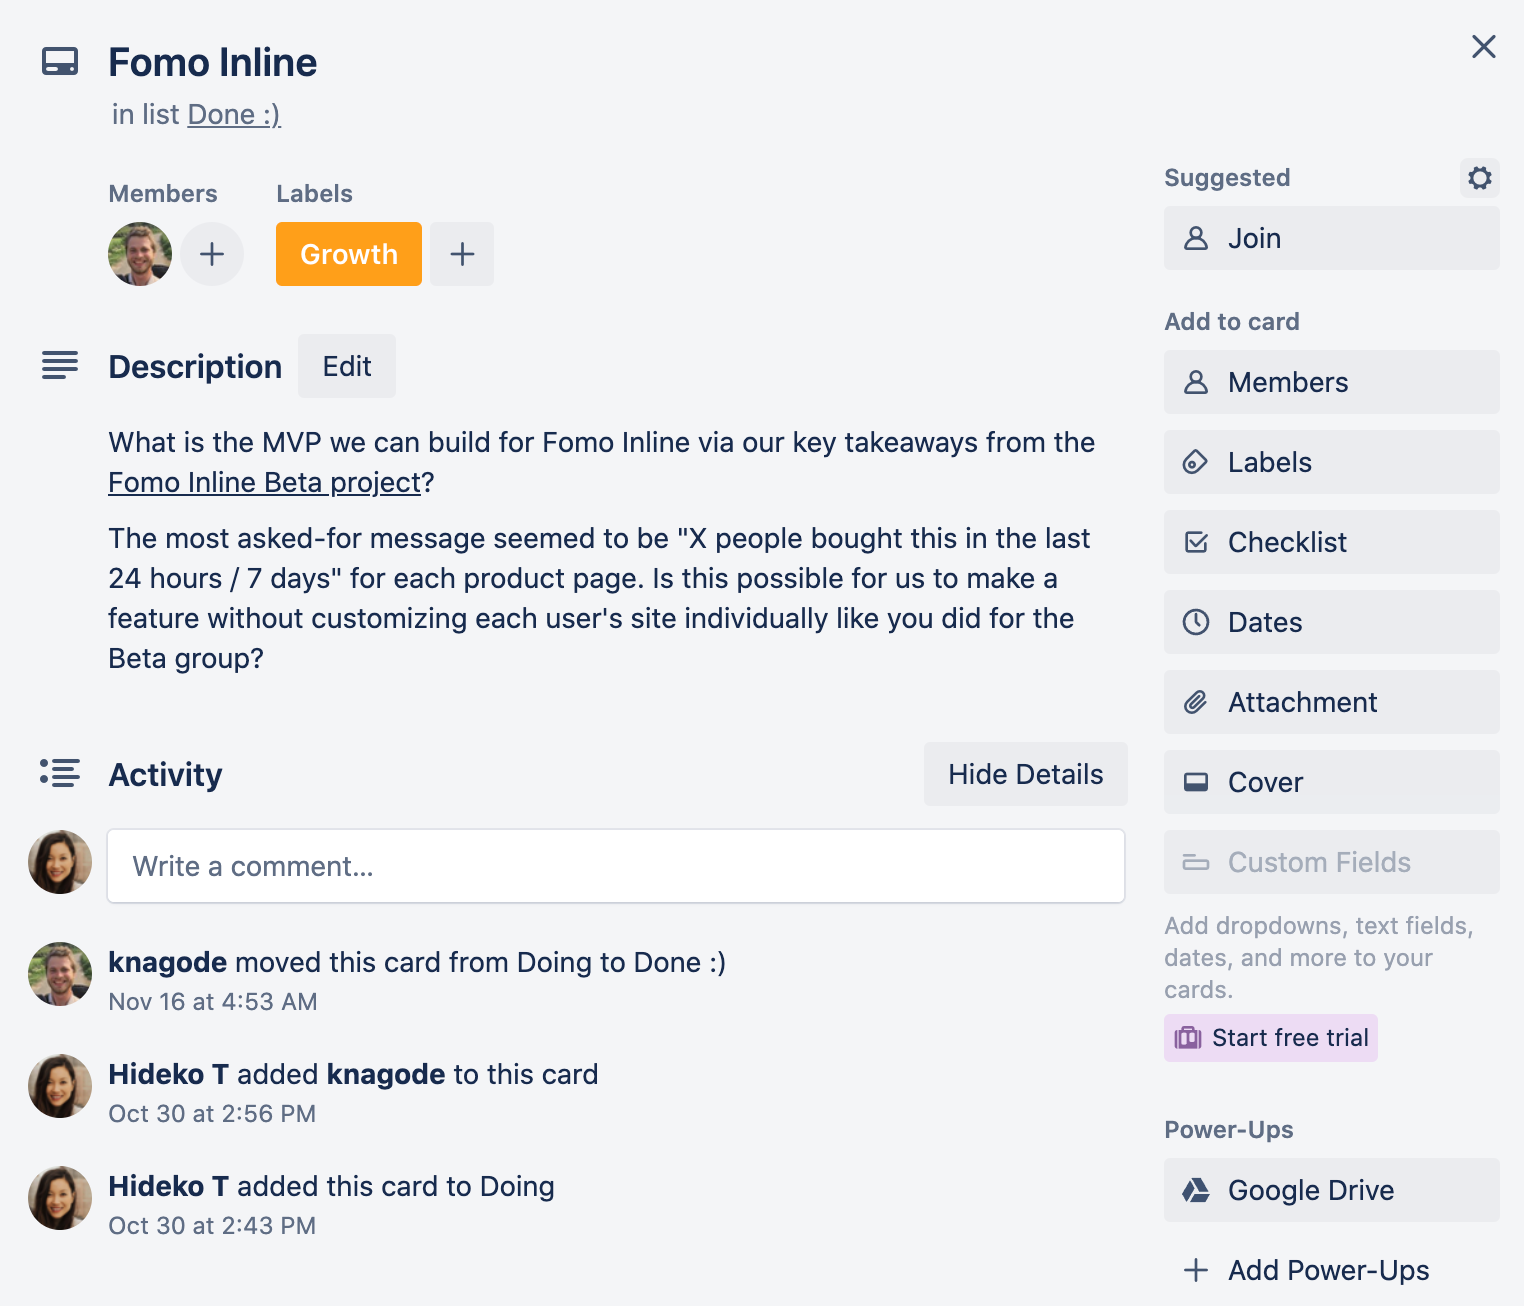The image size is (1524, 1306).
Task: Click the Oct 30 at 2:56 PM timestamp
Action: click(212, 1114)
